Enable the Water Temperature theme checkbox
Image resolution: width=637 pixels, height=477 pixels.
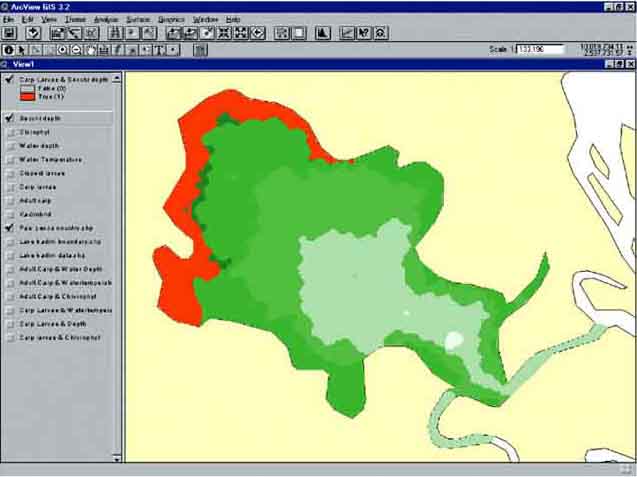pyautogui.click(x=9, y=159)
